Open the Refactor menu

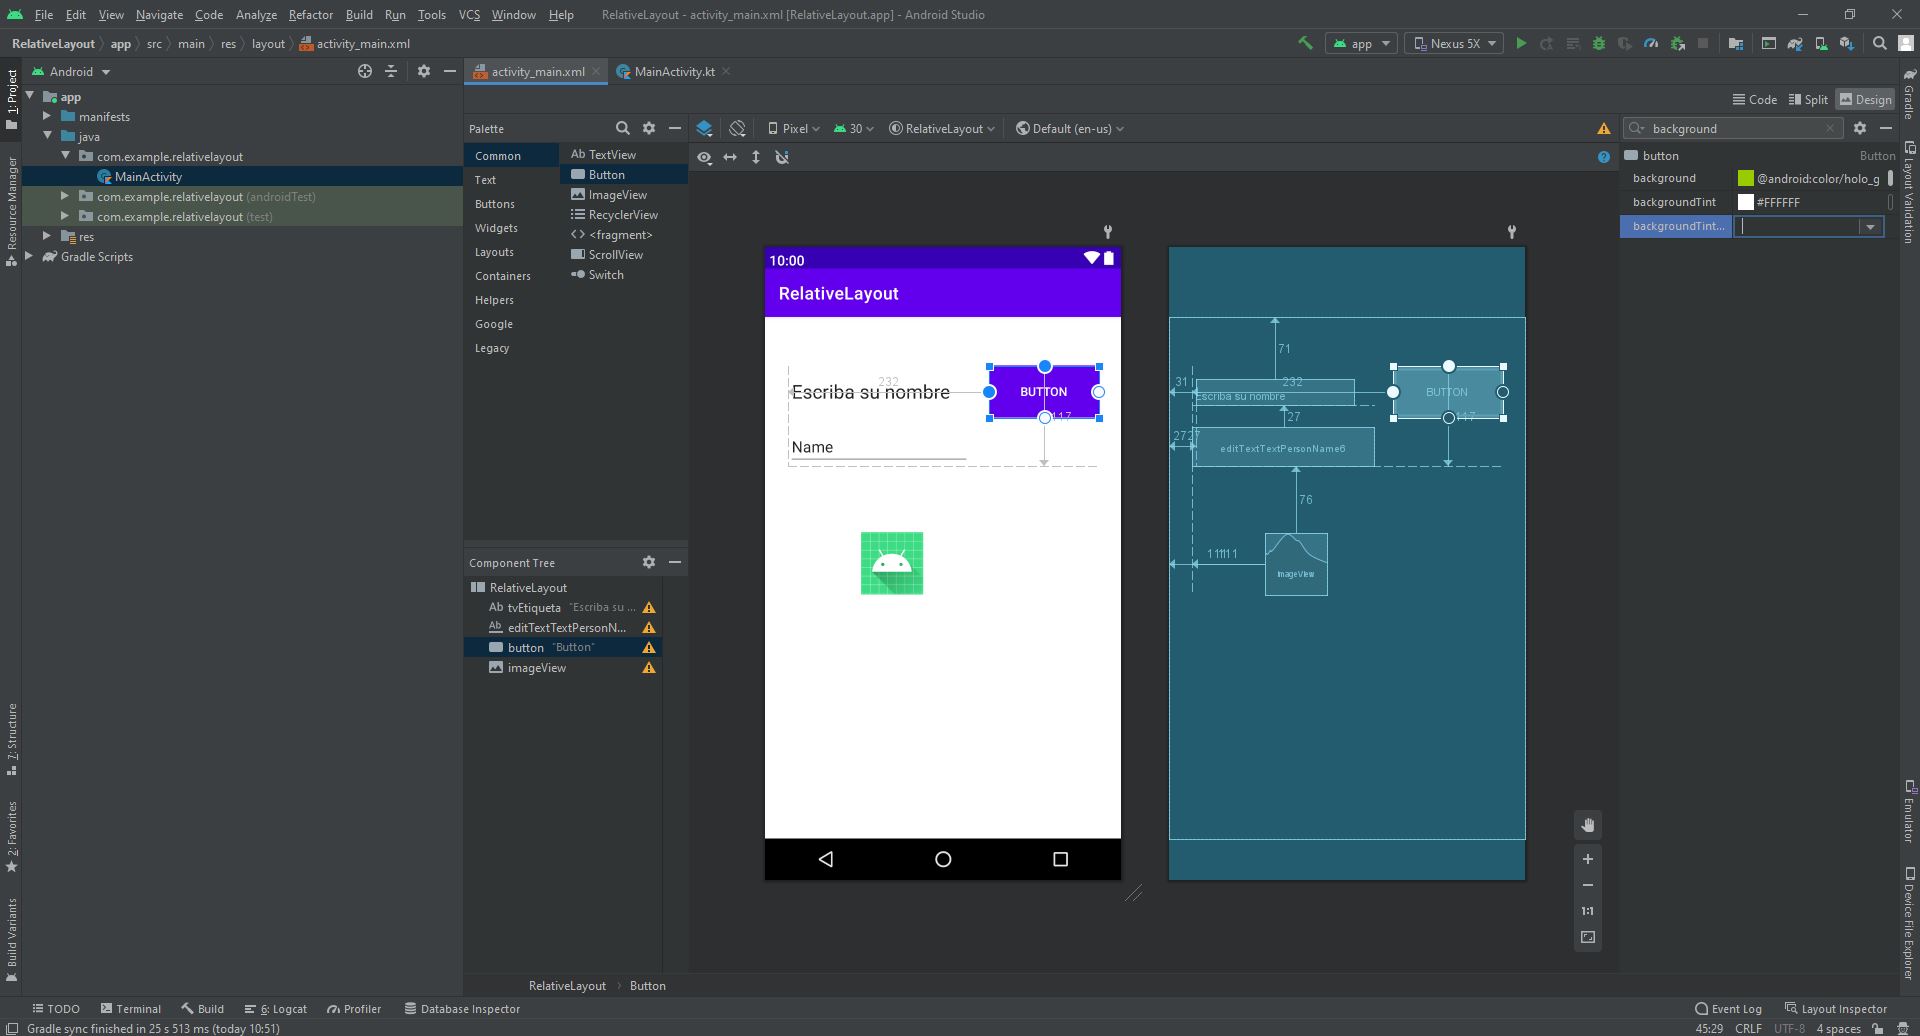coord(310,14)
